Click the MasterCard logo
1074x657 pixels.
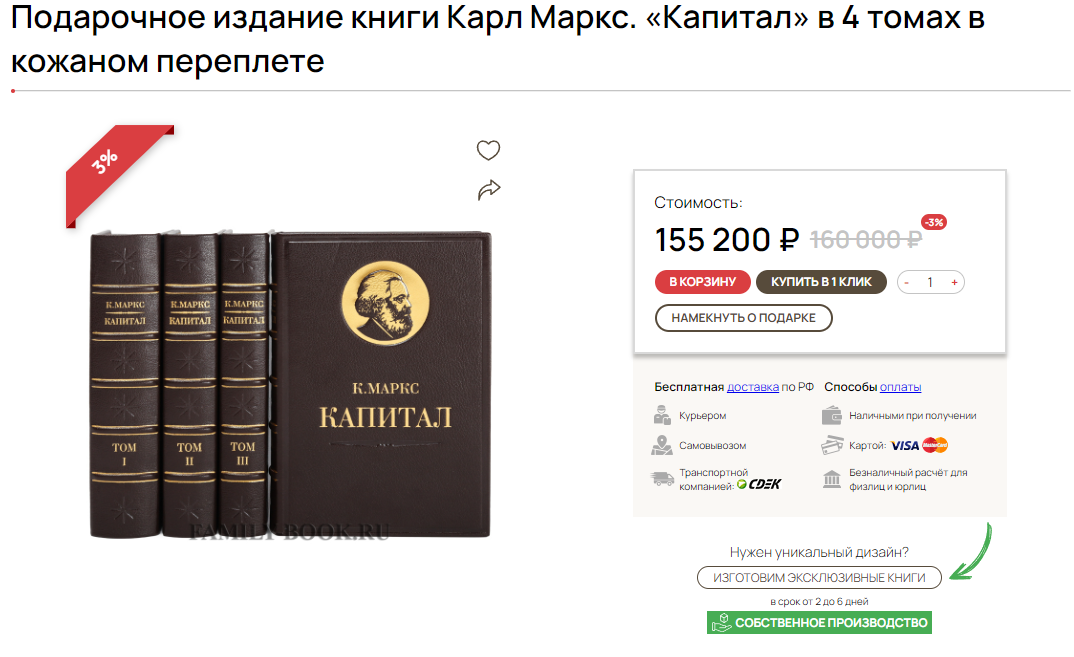(x=935, y=445)
